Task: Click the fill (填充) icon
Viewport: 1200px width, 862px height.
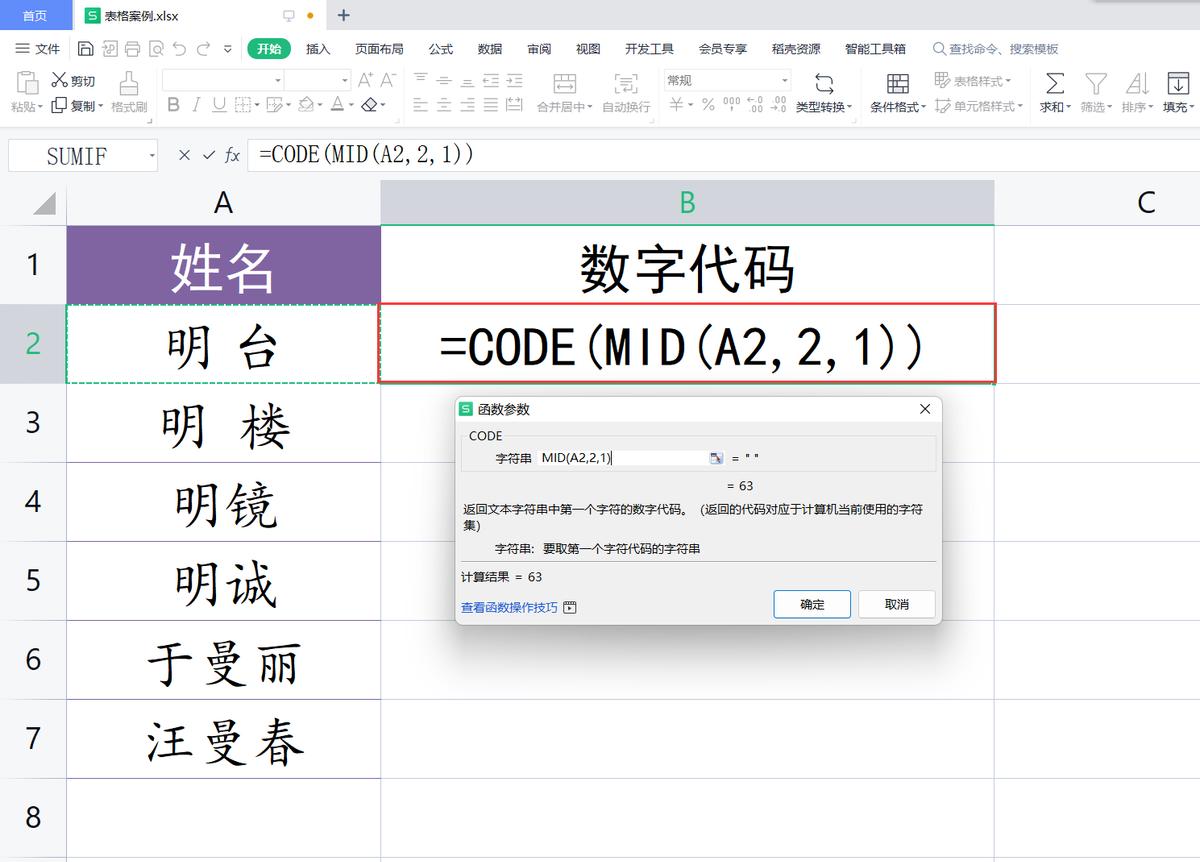Action: click(x=1179, y=85)
